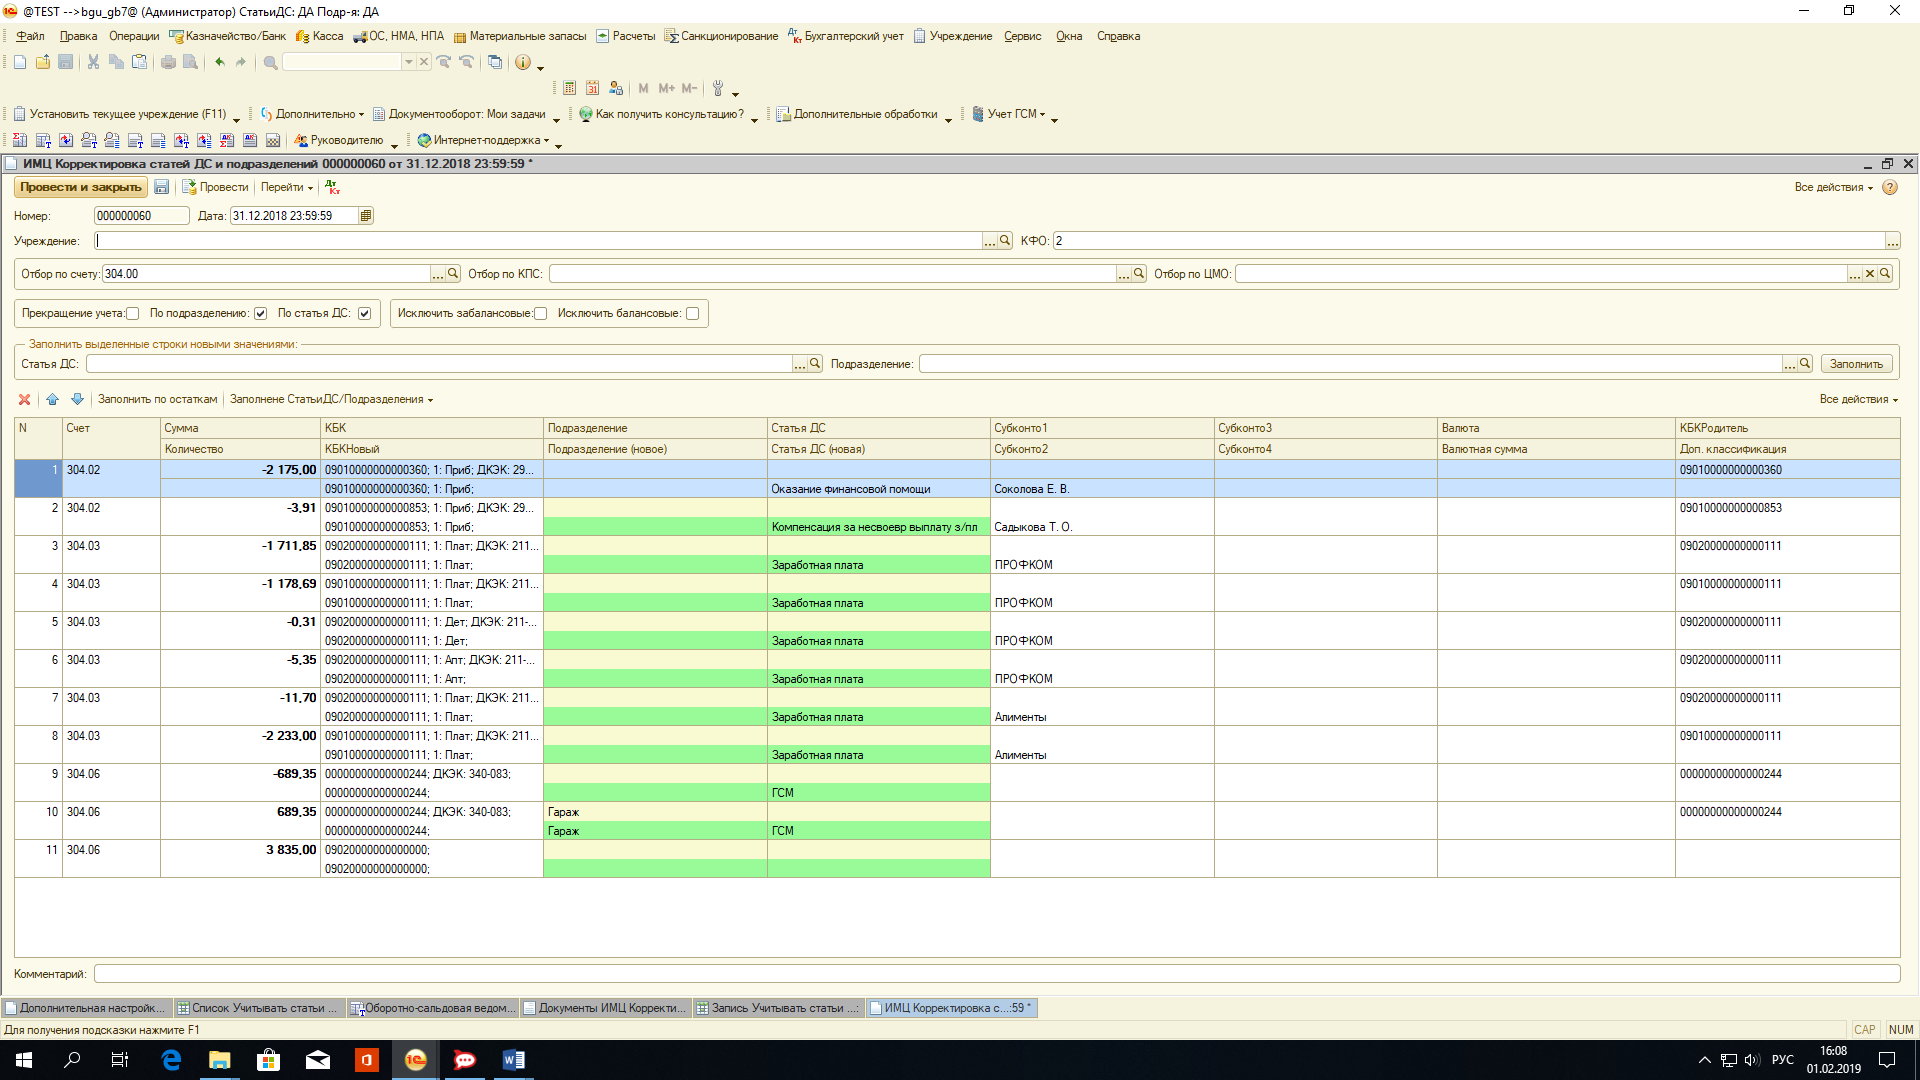
Task: Click the Заполнить button
Action: point(1855,364)
